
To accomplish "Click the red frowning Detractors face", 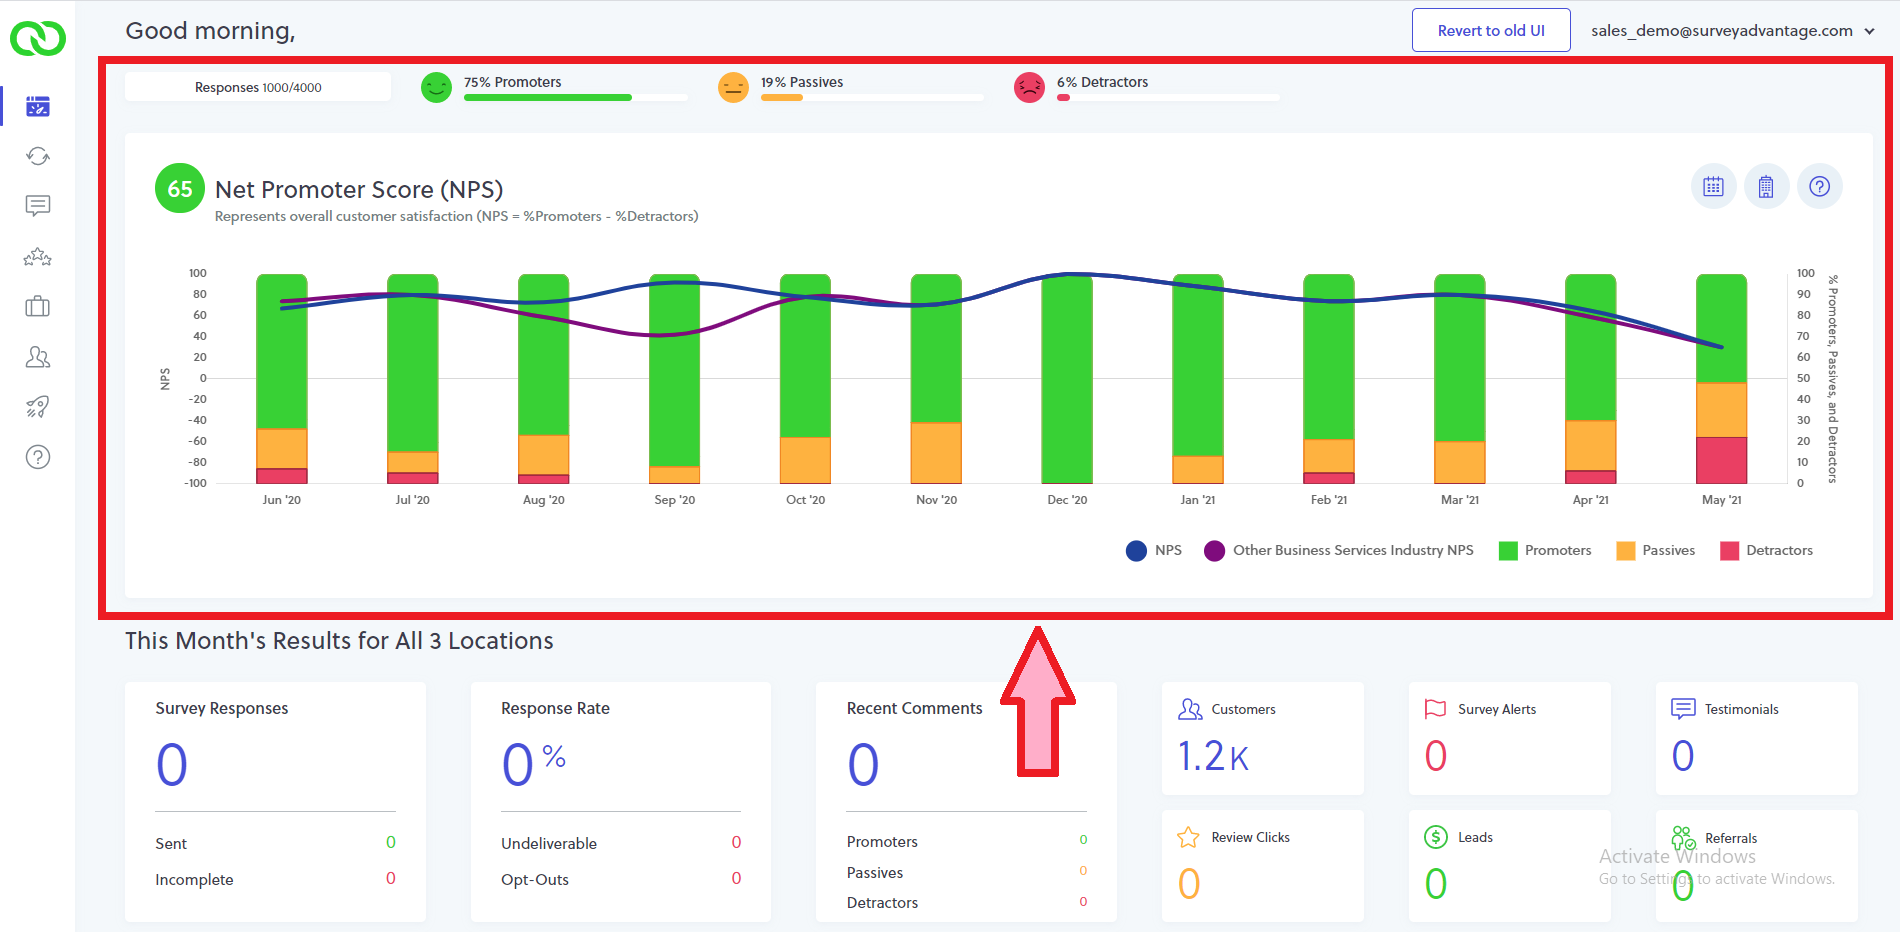I will click(1029, 88).
